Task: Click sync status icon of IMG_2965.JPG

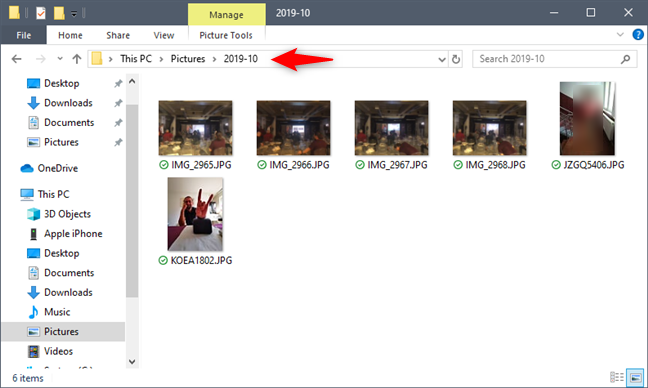Action: coord(164,165)
